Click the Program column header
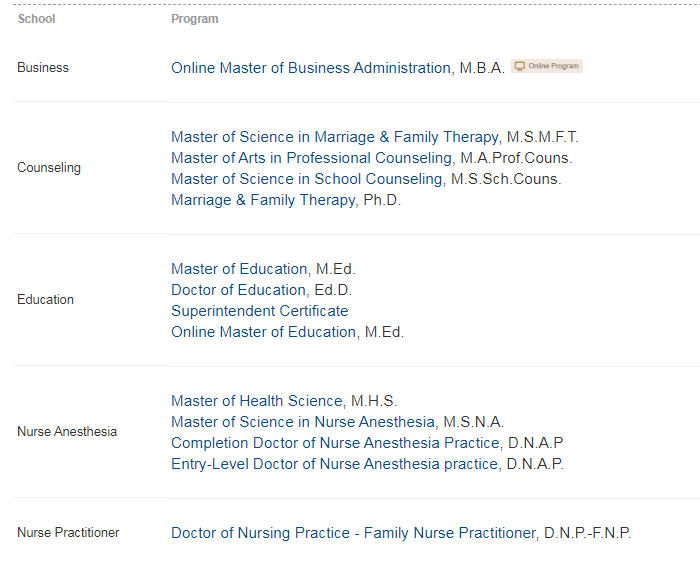This screenshot has height=561, width=700. (x=195, y=19)
